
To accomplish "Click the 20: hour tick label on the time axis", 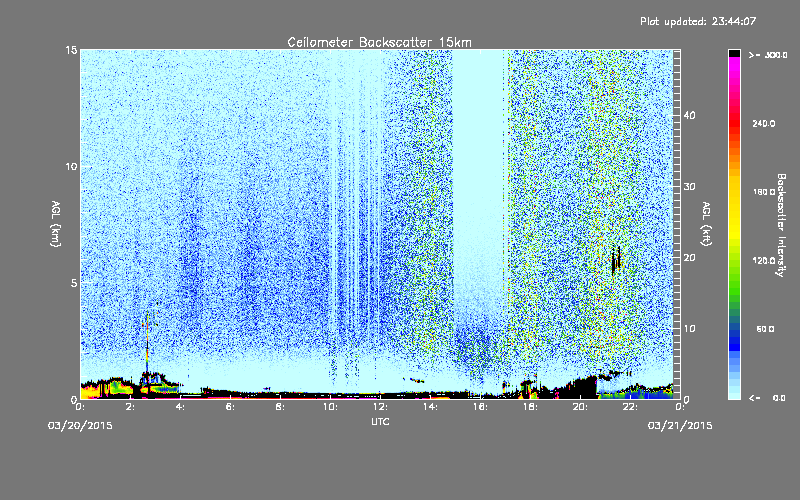I will 580,407.
